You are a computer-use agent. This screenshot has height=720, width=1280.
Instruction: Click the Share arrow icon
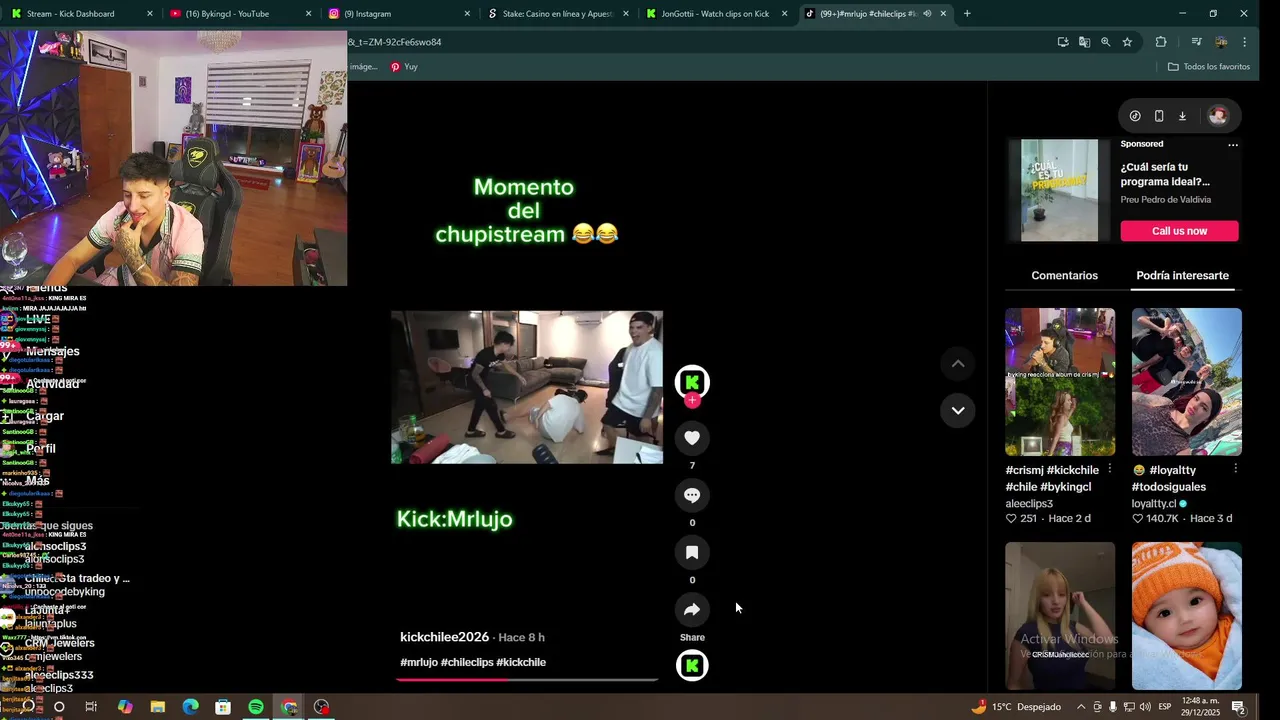coord(692,609)
